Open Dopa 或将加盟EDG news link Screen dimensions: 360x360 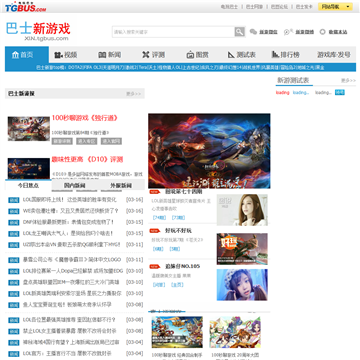click(73, 271)
